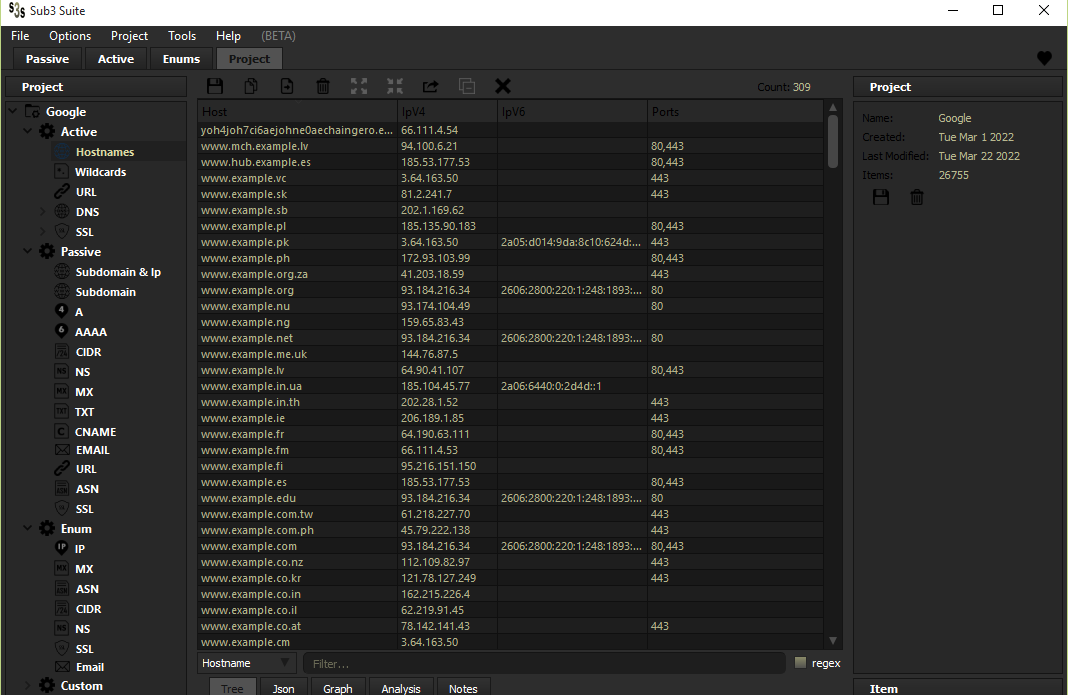The width and height of the screenshot is (1068, 695).
Task: Click the save icon in the results toolbar
Action: pyautogui.click(x=215, y=86)
